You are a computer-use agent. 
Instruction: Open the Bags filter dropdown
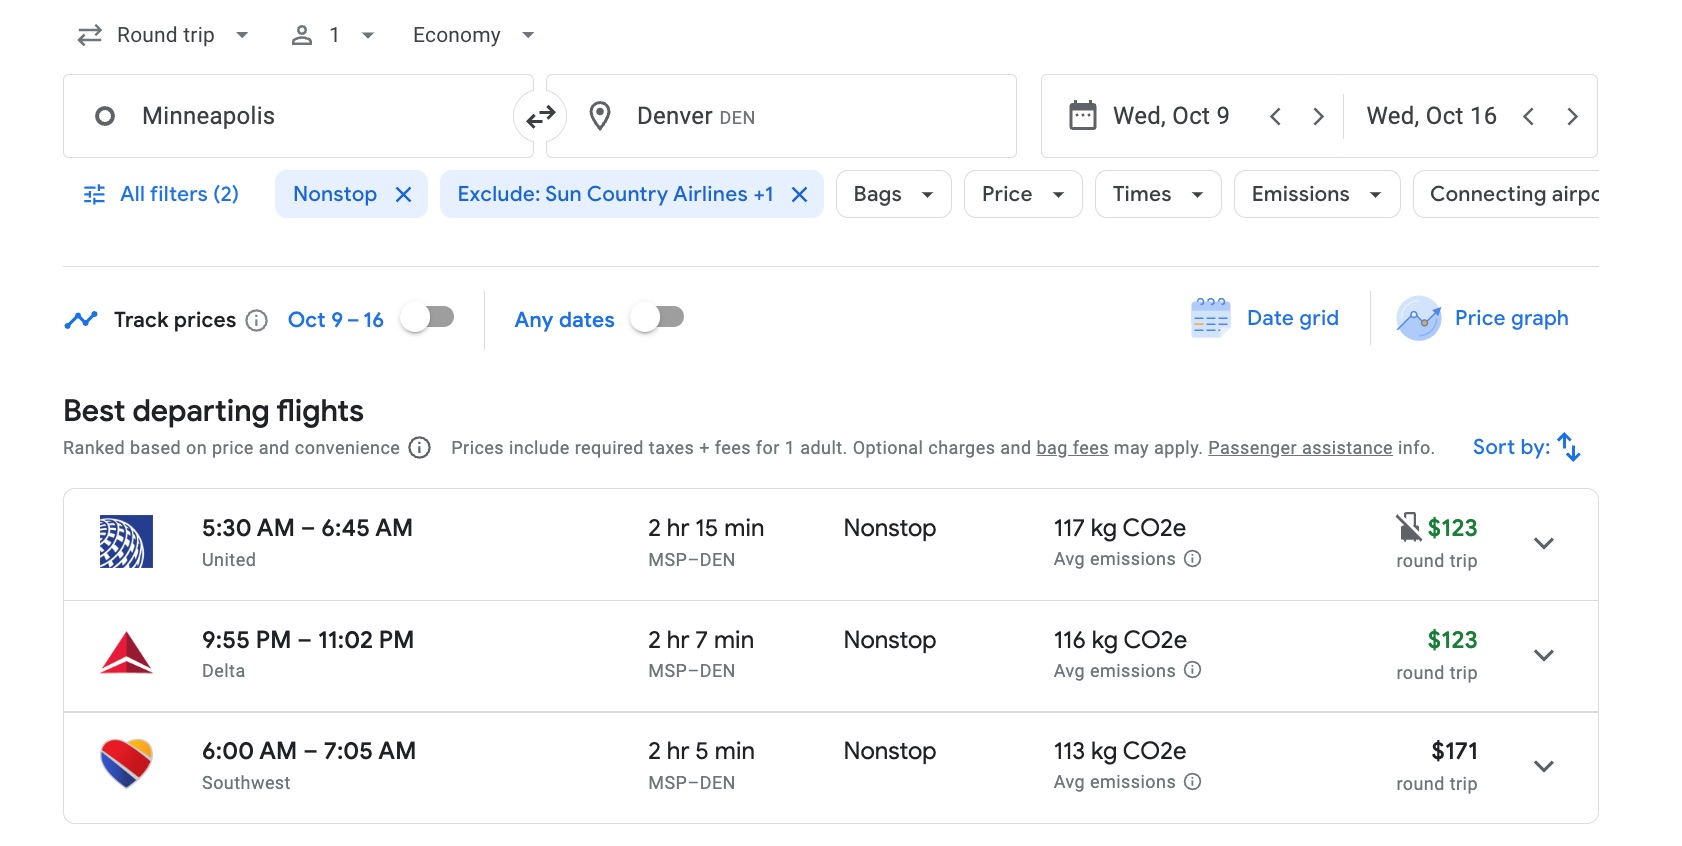point(892,194)
